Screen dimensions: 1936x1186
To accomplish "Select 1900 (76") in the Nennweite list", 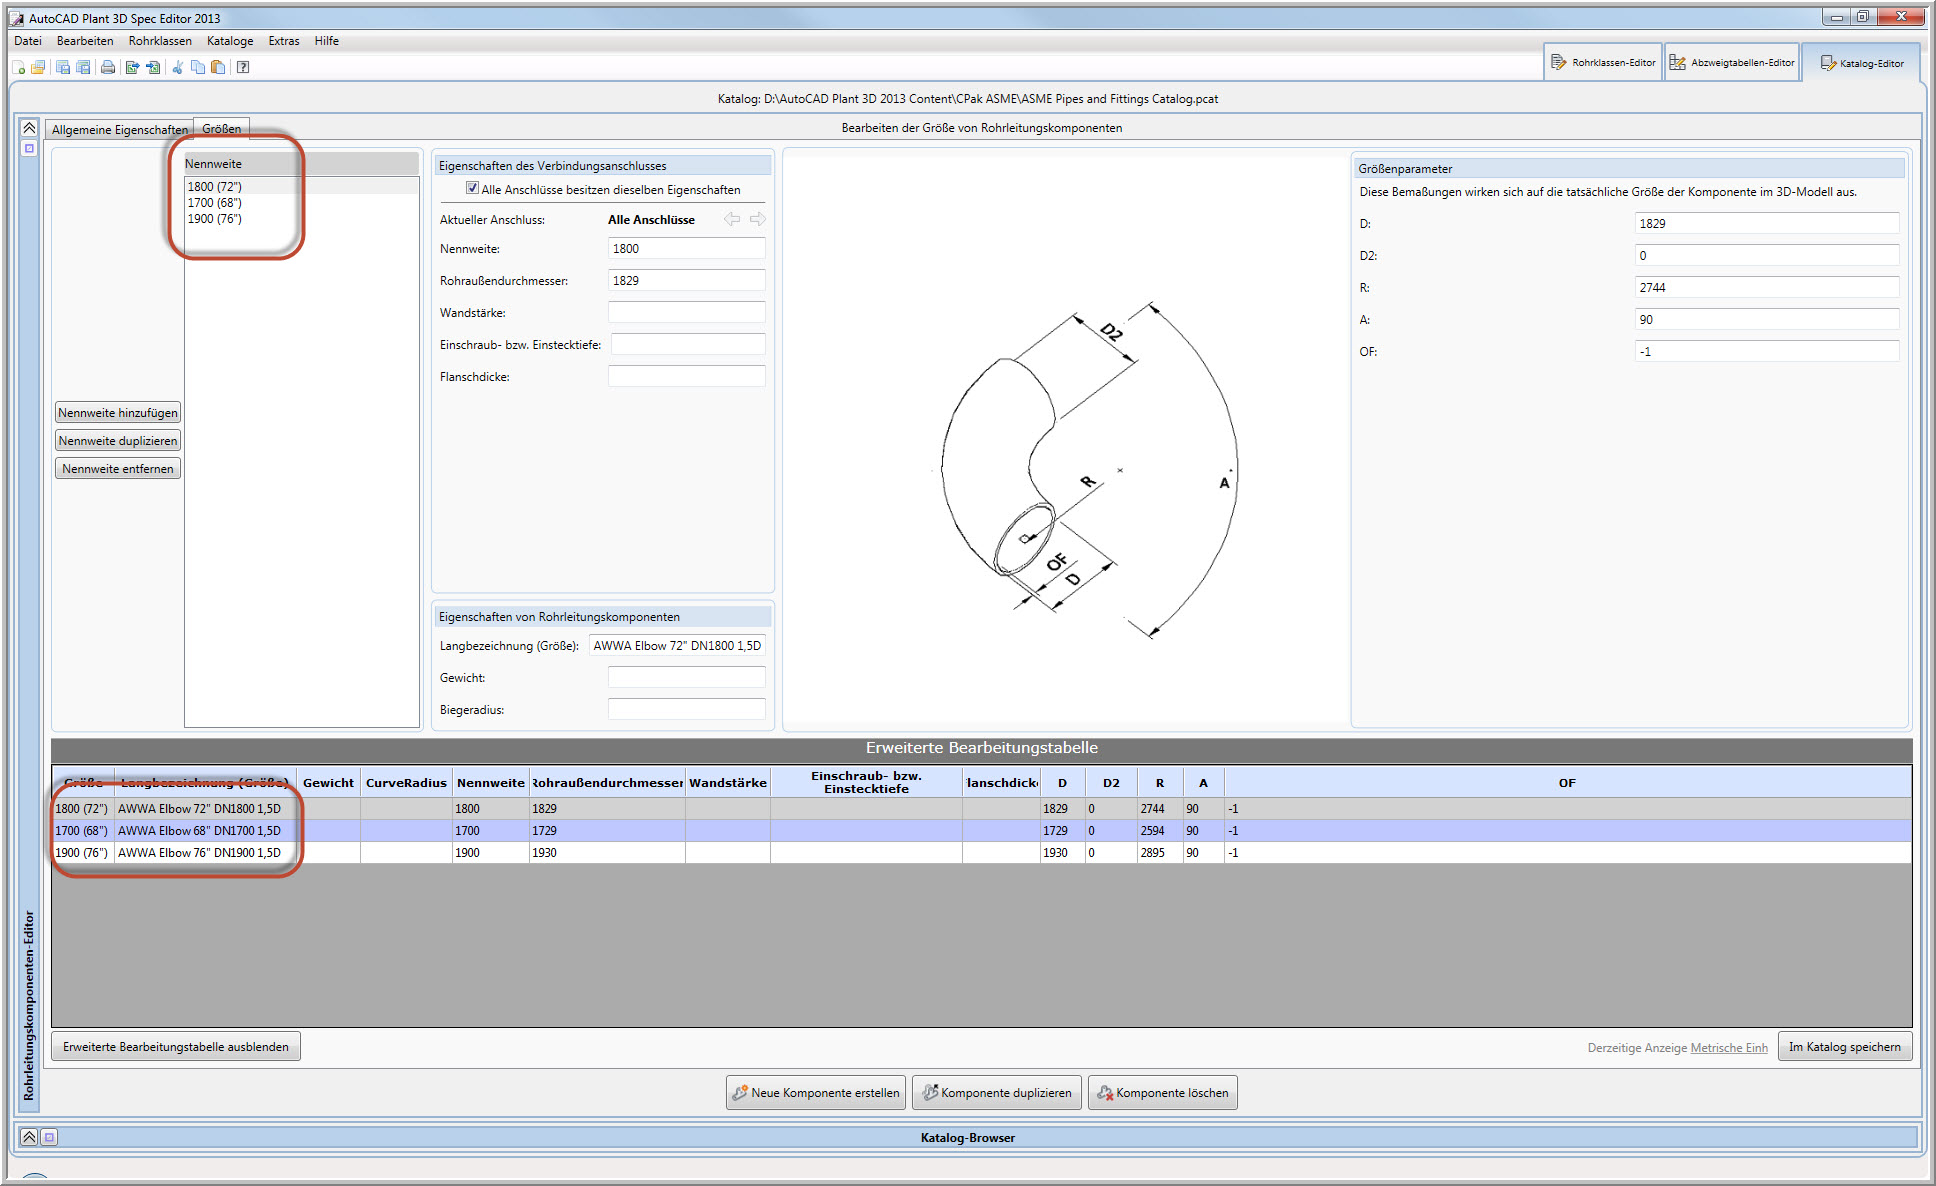I will pos(301,218).
